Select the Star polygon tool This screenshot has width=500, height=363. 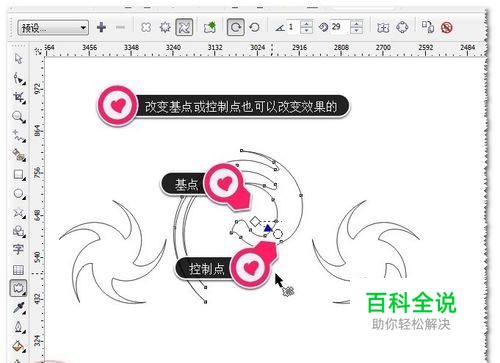[19, 213]
